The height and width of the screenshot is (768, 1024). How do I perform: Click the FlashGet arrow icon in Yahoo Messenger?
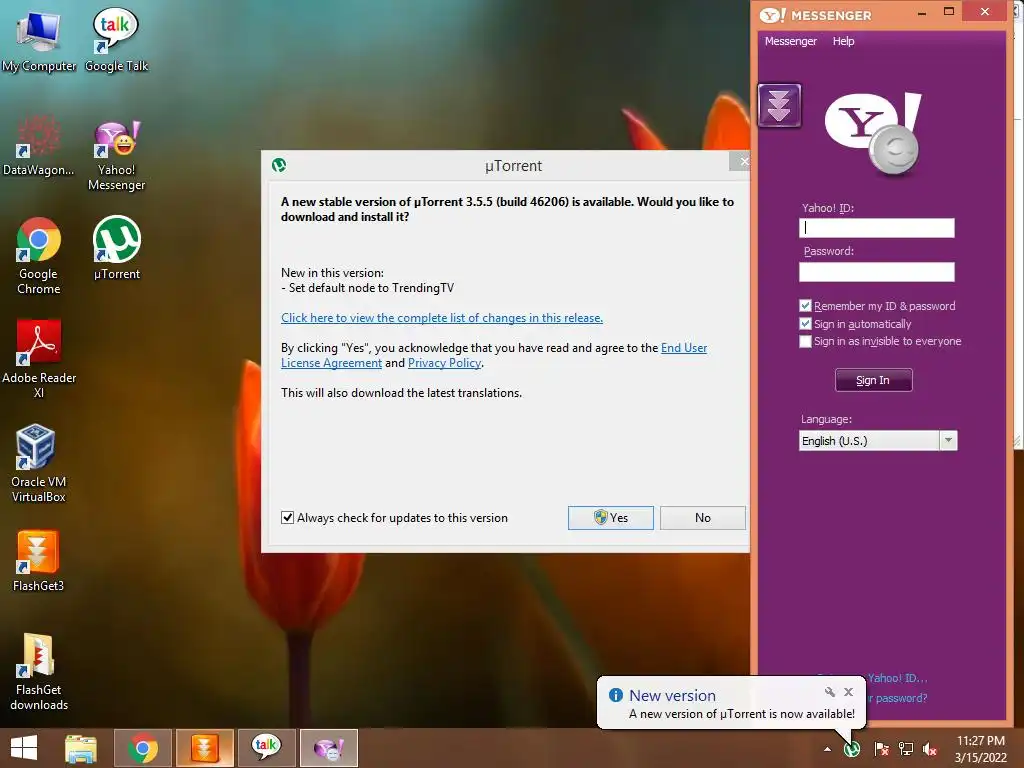point(779,105)
